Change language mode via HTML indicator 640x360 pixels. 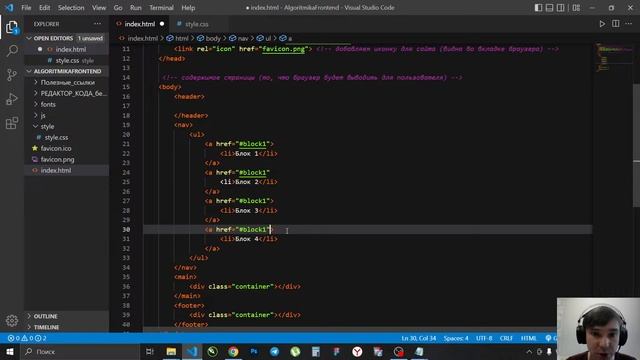point(529,338)
